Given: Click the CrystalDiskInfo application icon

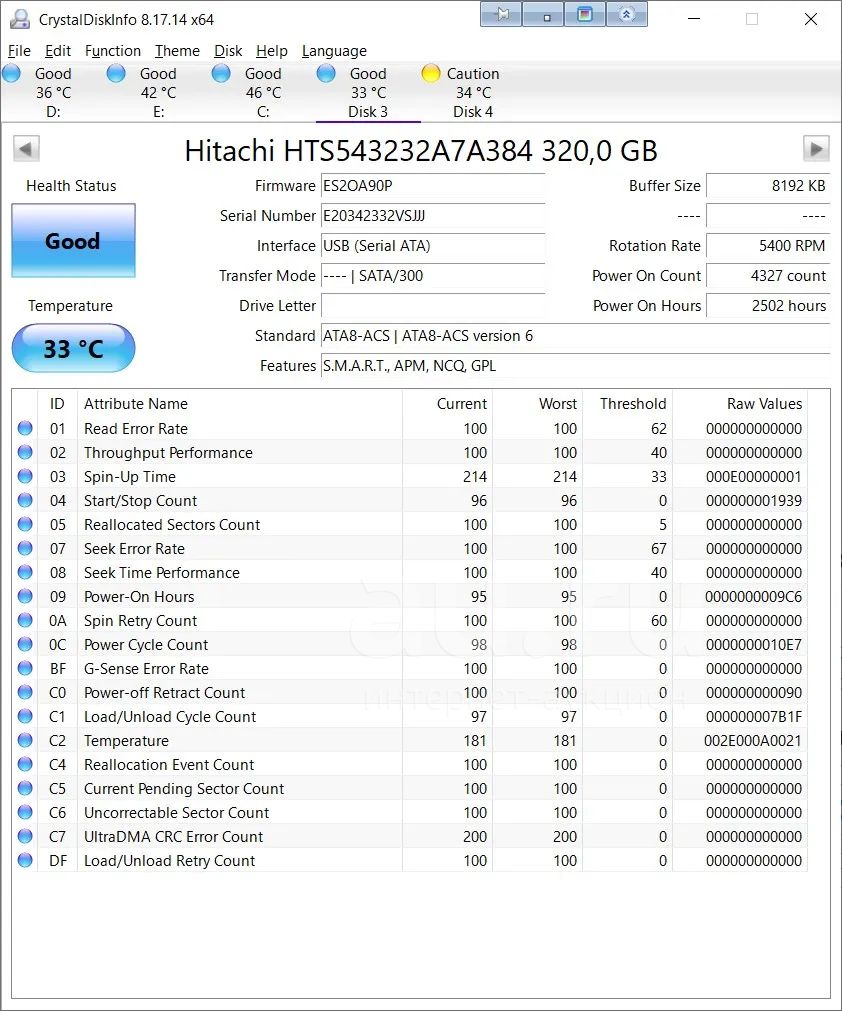Looking at the screenshot, I should click(19, 19).
